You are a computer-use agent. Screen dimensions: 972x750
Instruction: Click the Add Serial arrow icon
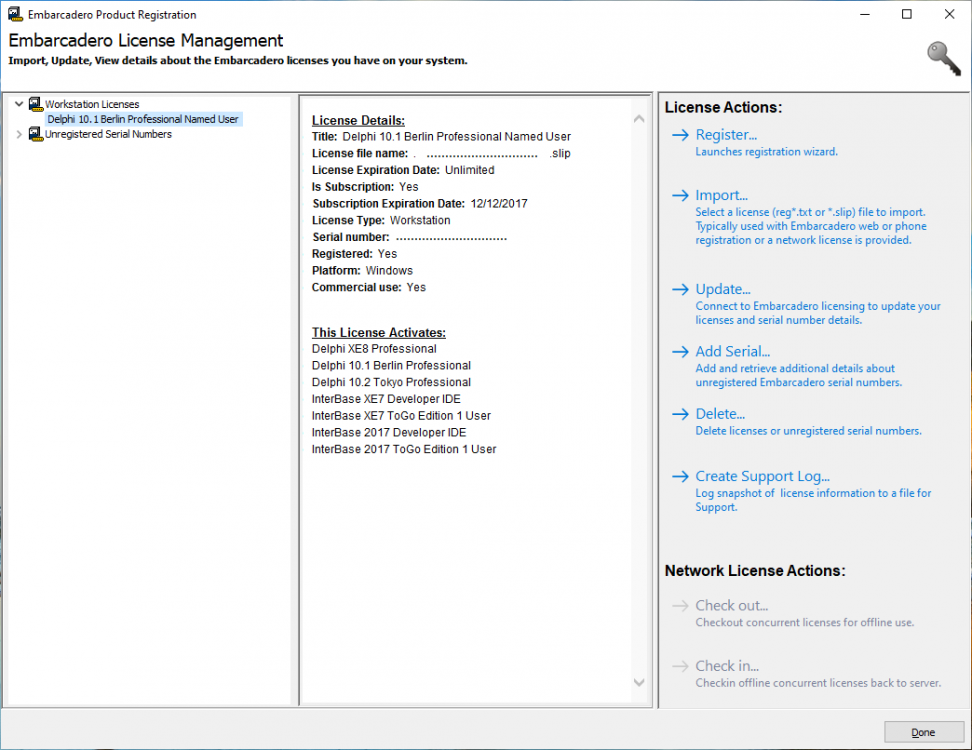click(680, 351)
